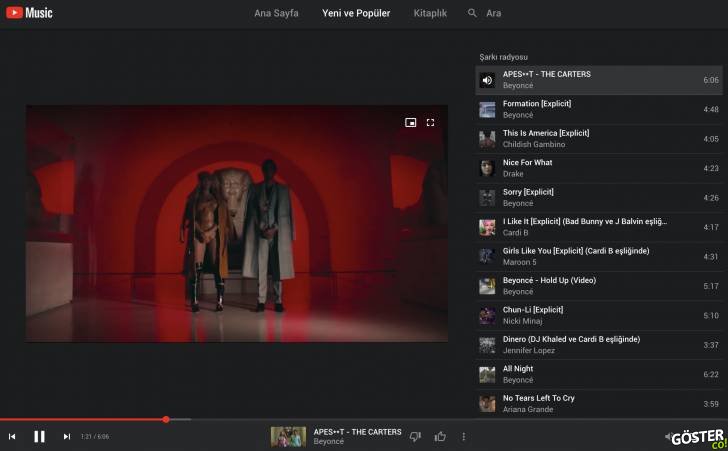Play All Night by Beyoncé
Viewport: 728px width, 451px height.
[x=598, y=374]
